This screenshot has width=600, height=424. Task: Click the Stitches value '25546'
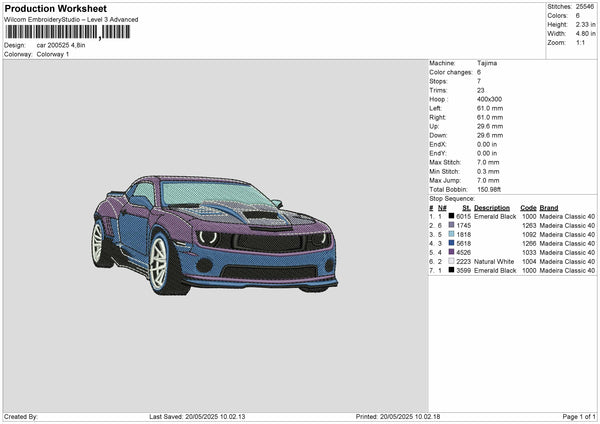click(x=585, y=7)
